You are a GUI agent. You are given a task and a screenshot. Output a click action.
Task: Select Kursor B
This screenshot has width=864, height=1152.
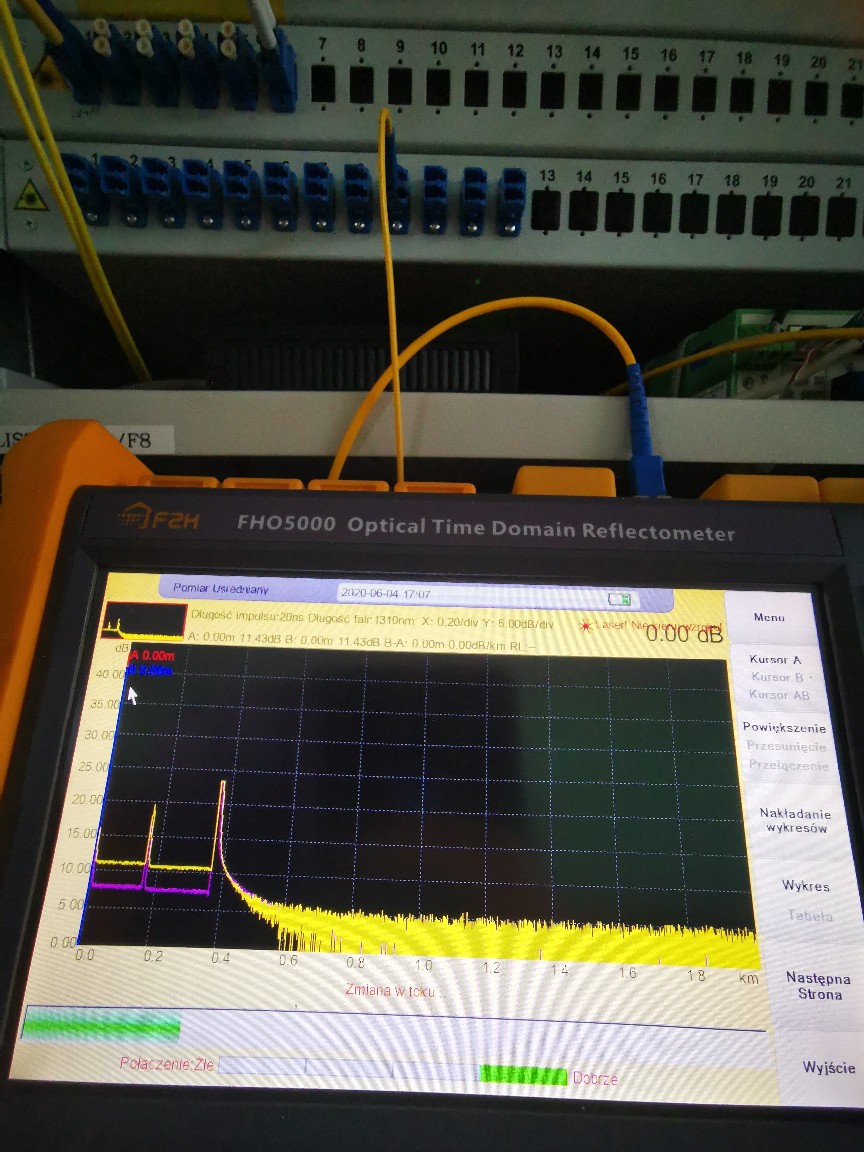tap(779, 677)
